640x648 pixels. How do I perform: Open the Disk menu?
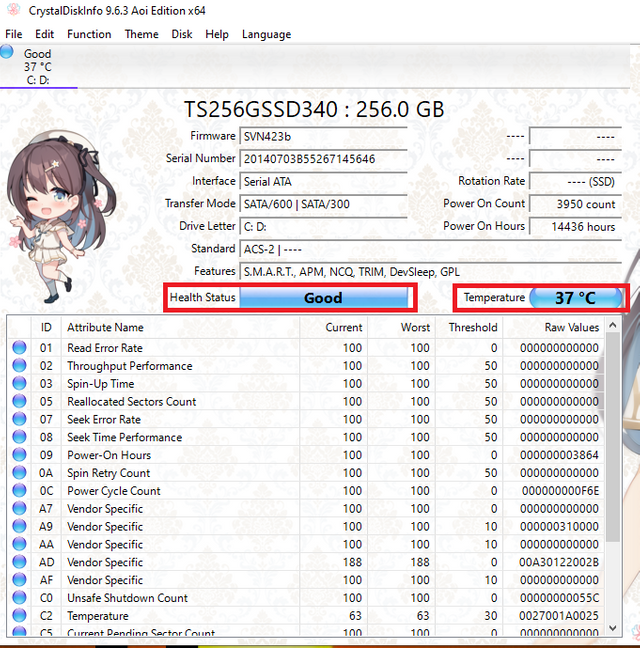coord(182,34)
